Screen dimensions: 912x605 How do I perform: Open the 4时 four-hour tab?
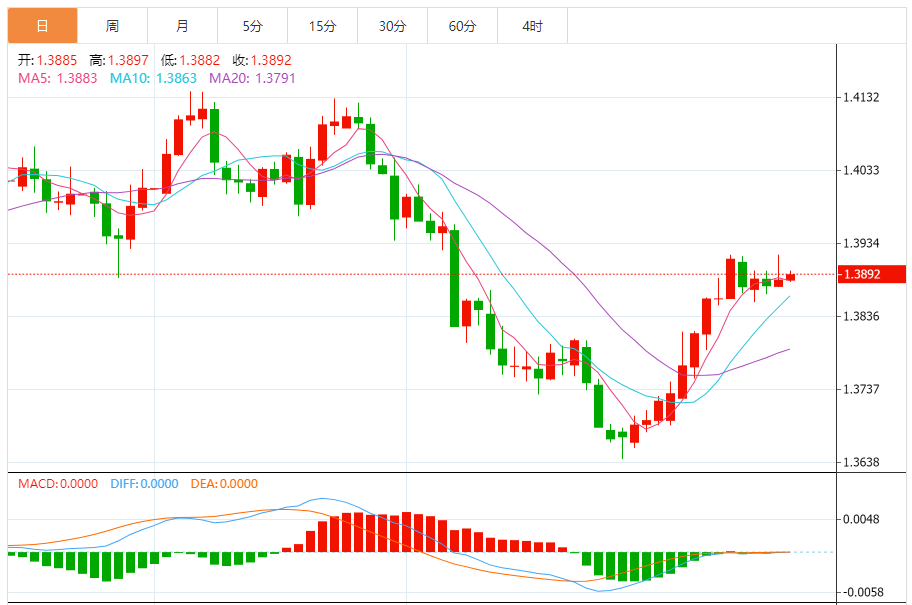coord(532,26)
